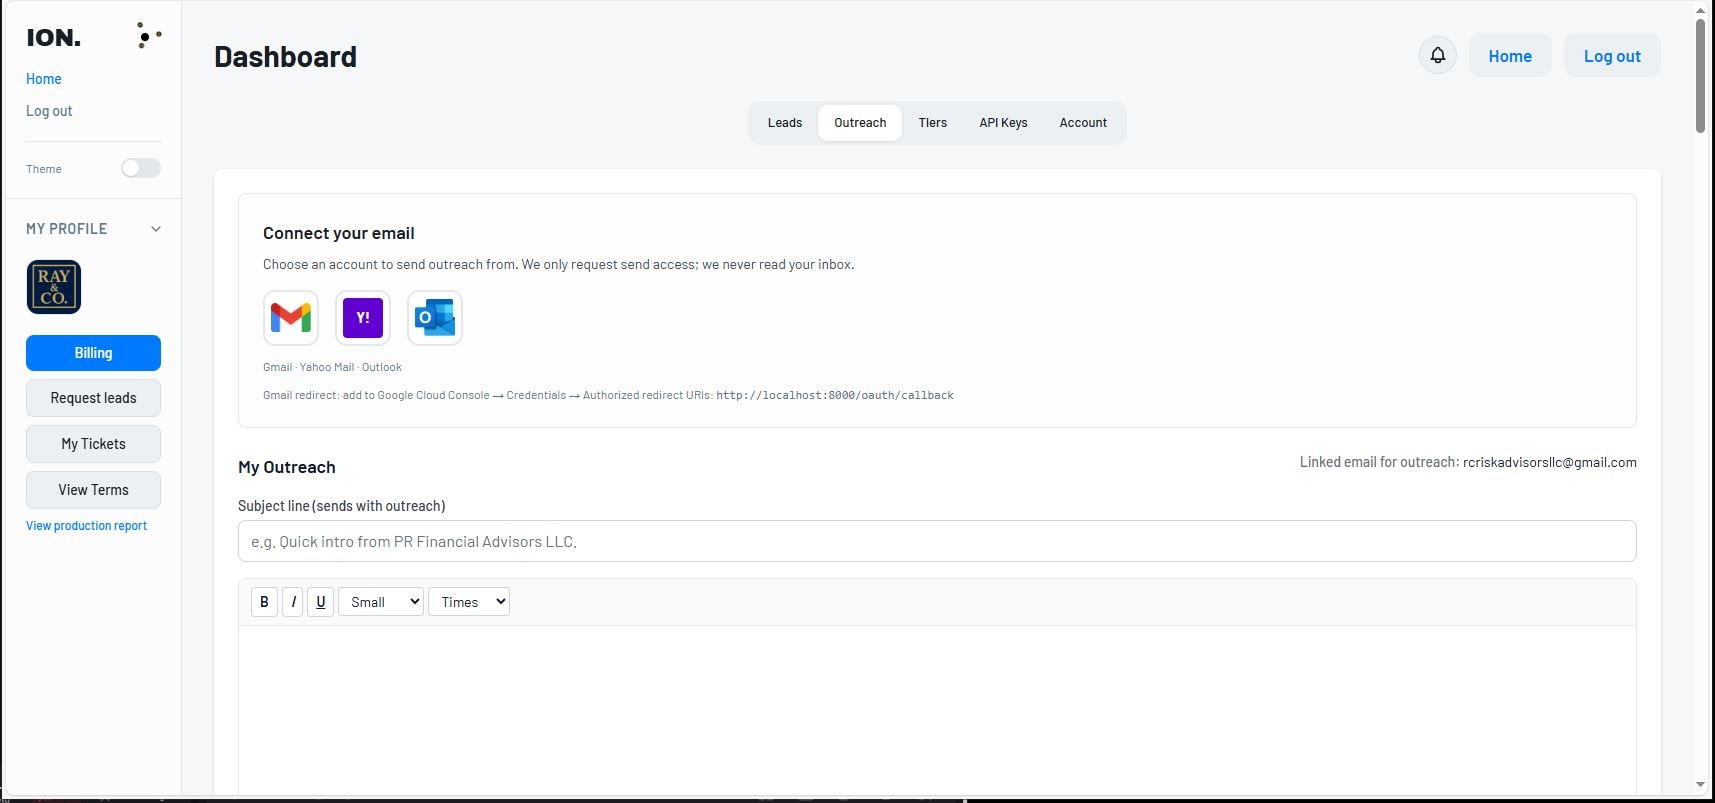Switch to the Leads tab
Screen dimensions: 1715x803
point(785,123)
